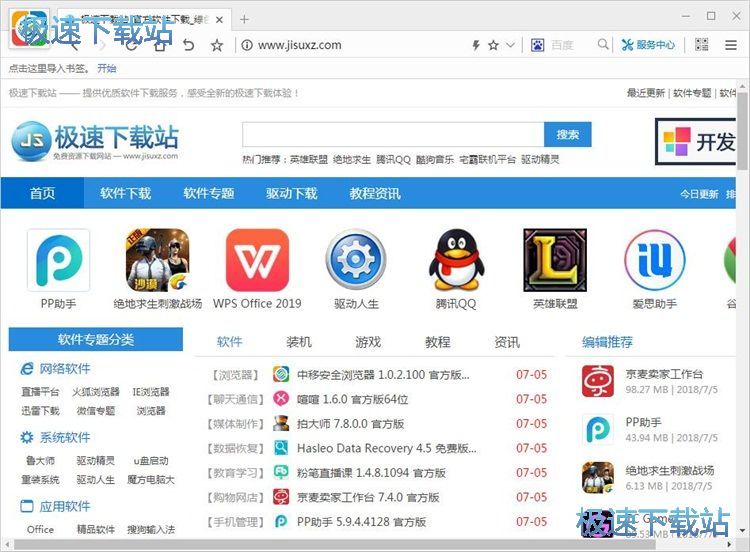Switch to the 装机 tab
This screenshot has height=552, width=750.
299,342
